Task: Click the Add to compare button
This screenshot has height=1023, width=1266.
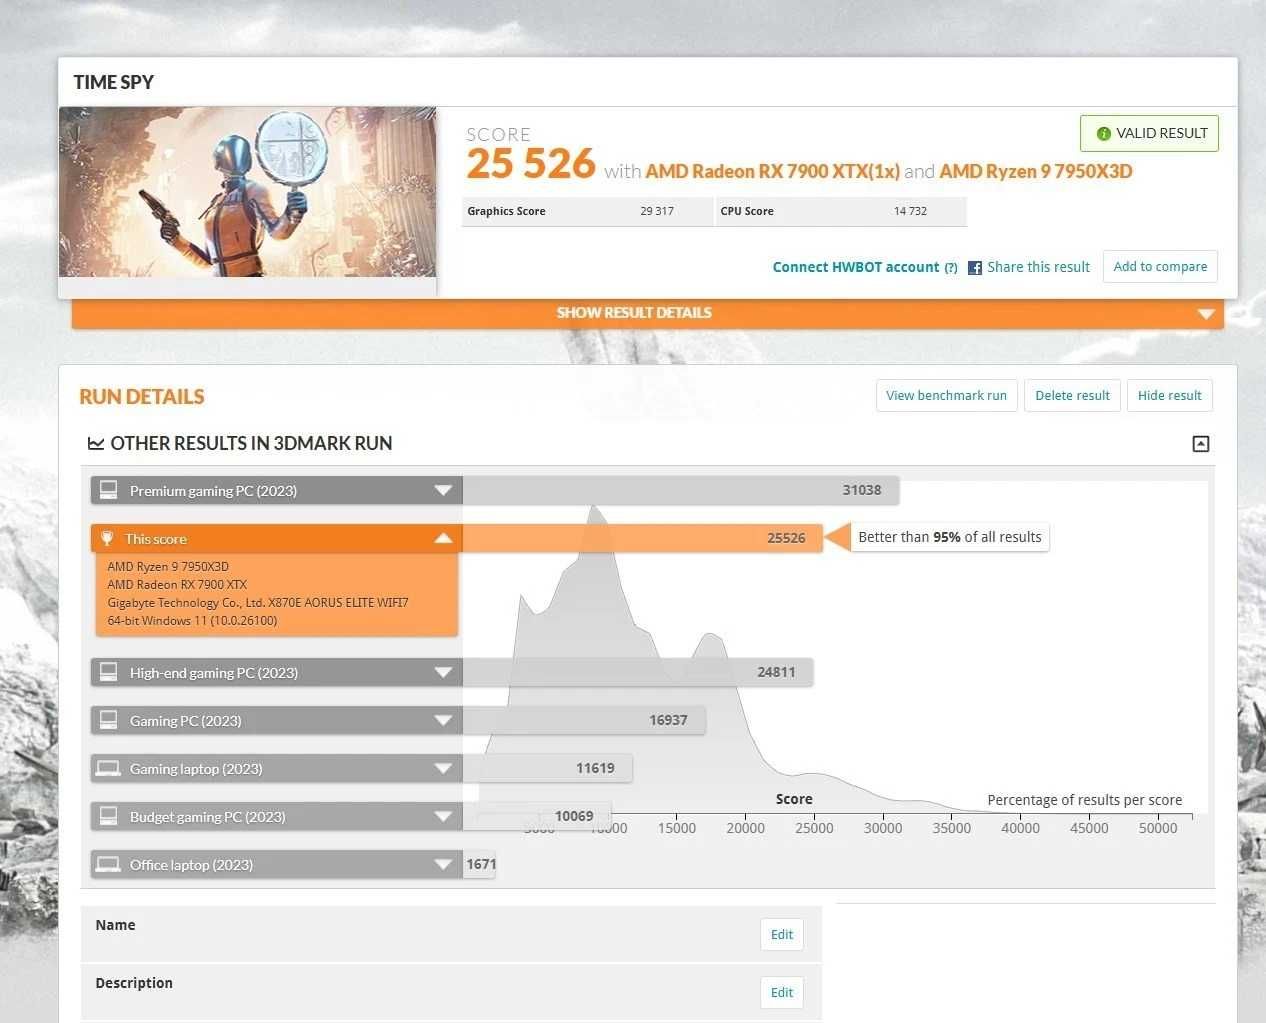Action: [x=1160, y=267]
